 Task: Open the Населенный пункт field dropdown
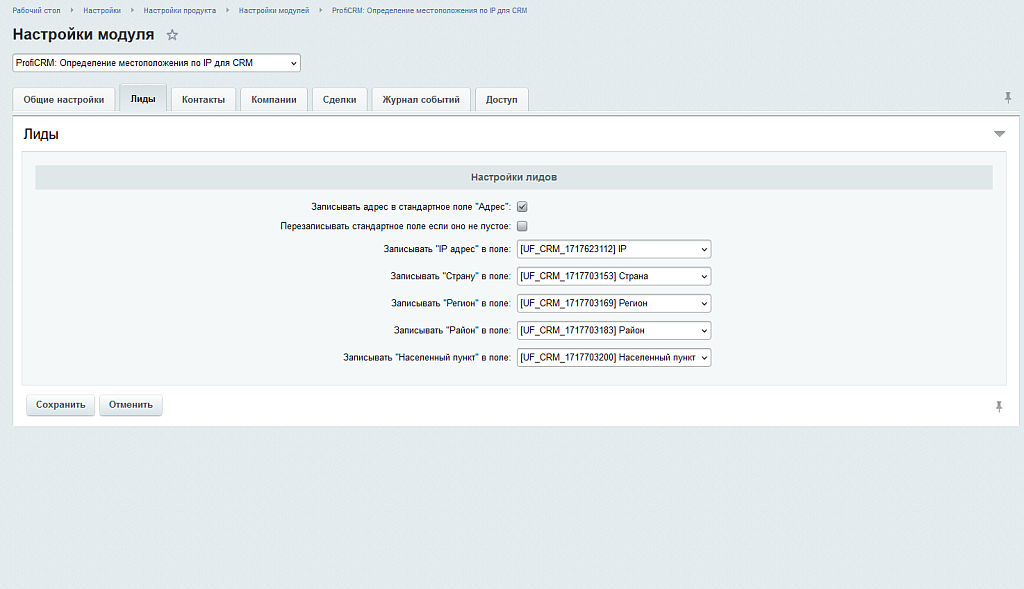point(613,357)
